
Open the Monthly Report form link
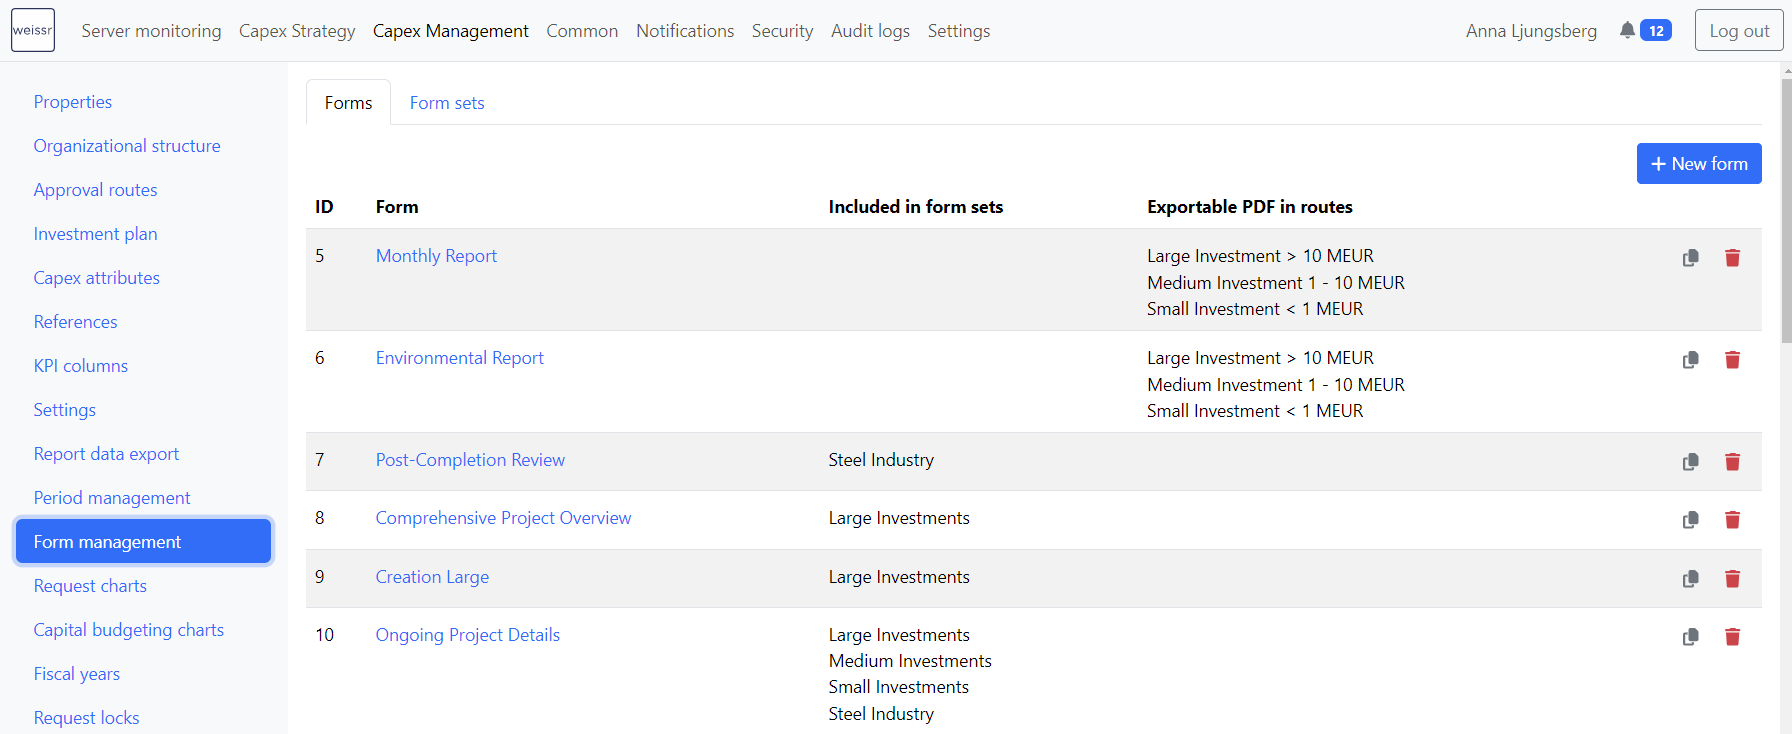pos(436,256)
